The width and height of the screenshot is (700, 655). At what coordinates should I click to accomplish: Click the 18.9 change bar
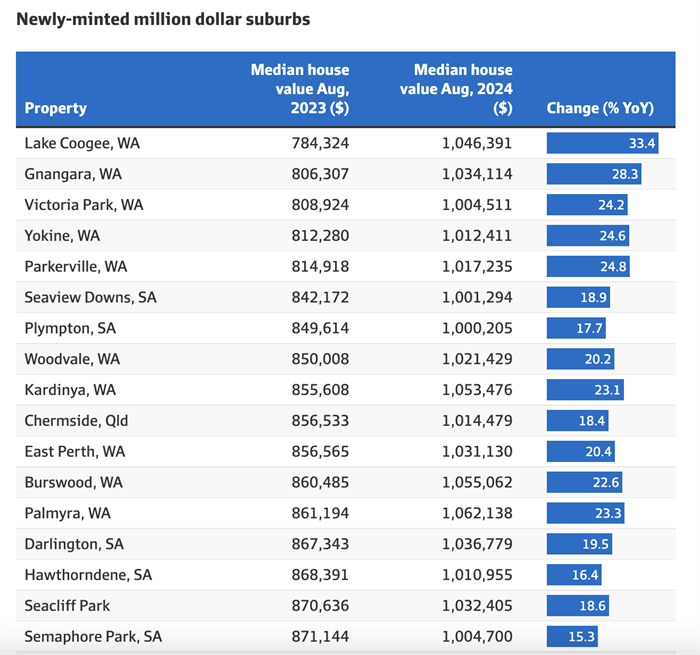coord(578,297)
